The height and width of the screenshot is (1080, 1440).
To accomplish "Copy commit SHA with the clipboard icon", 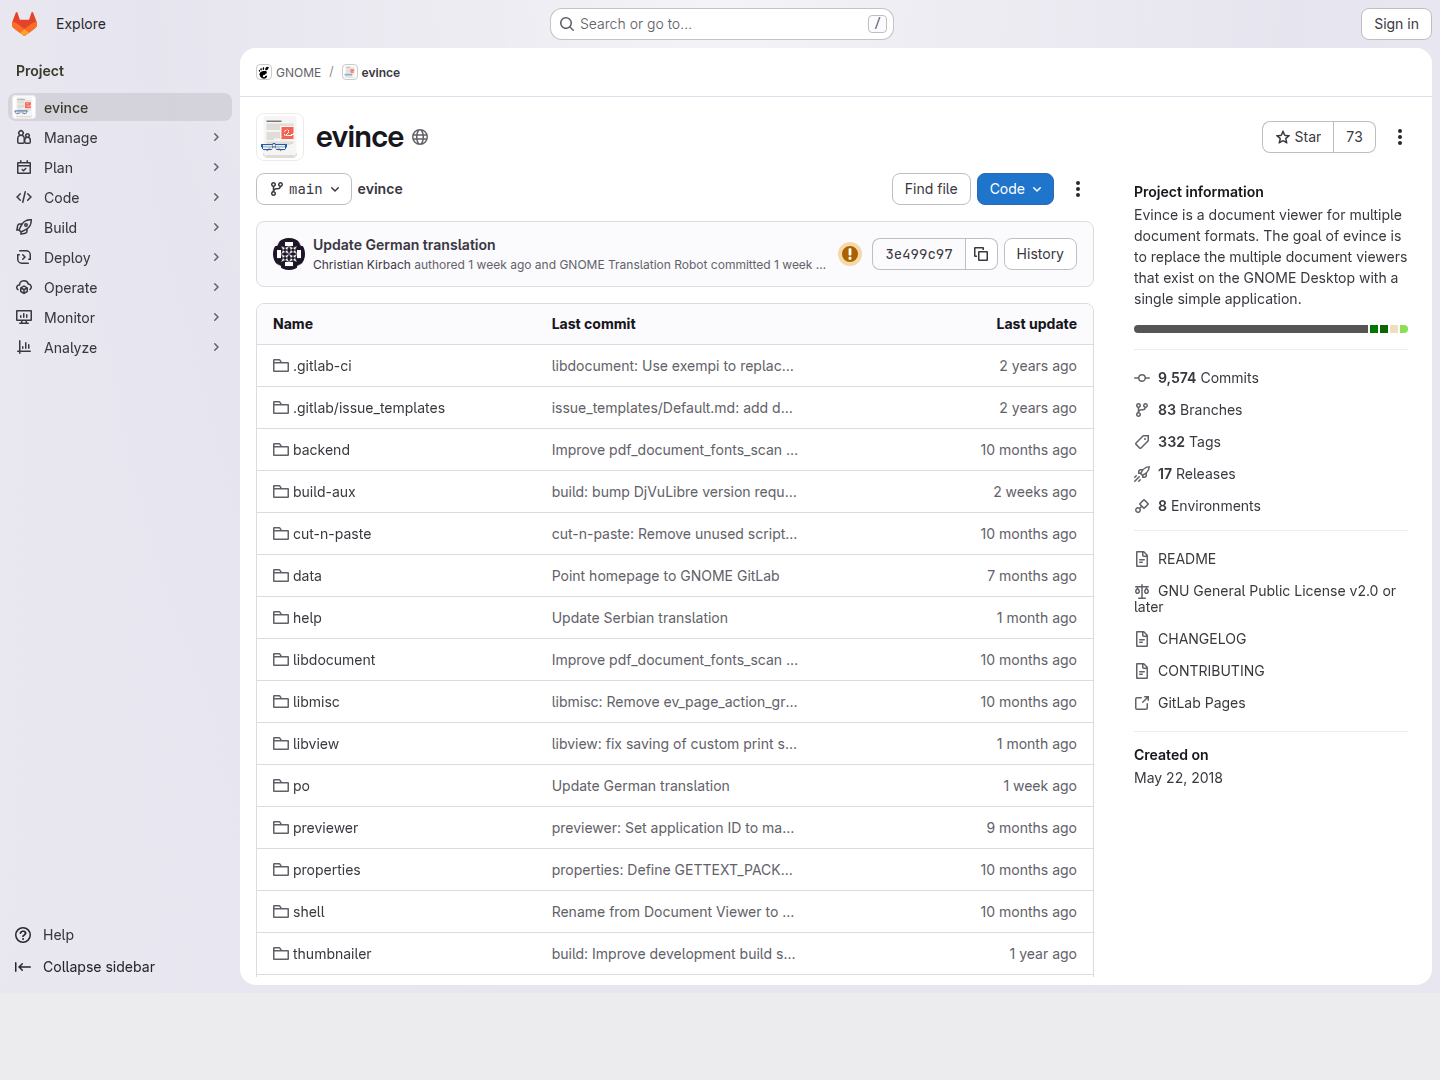I will pyautogui.click(x=981, y=254).
